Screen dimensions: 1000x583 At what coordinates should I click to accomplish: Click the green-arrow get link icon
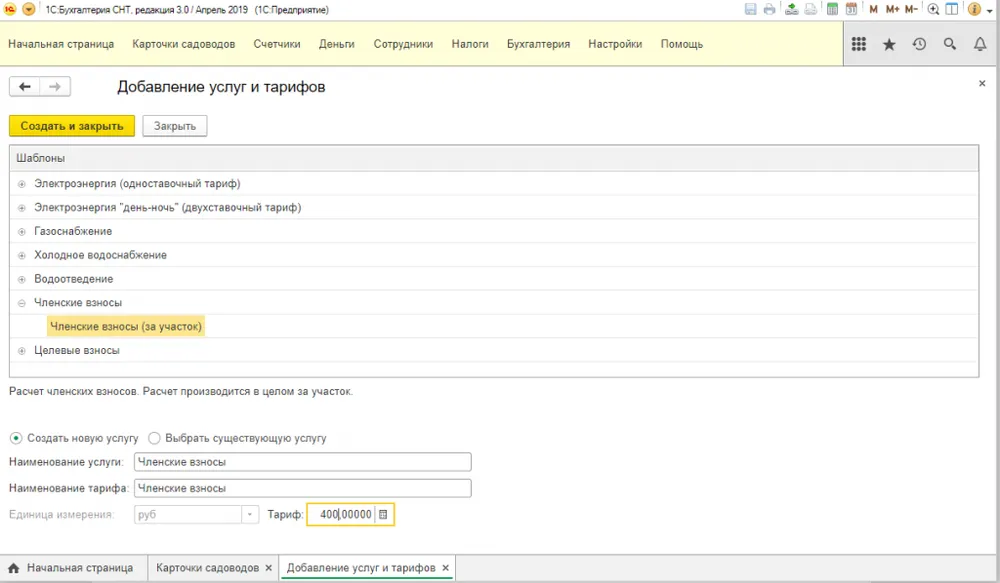pos(791,9)
